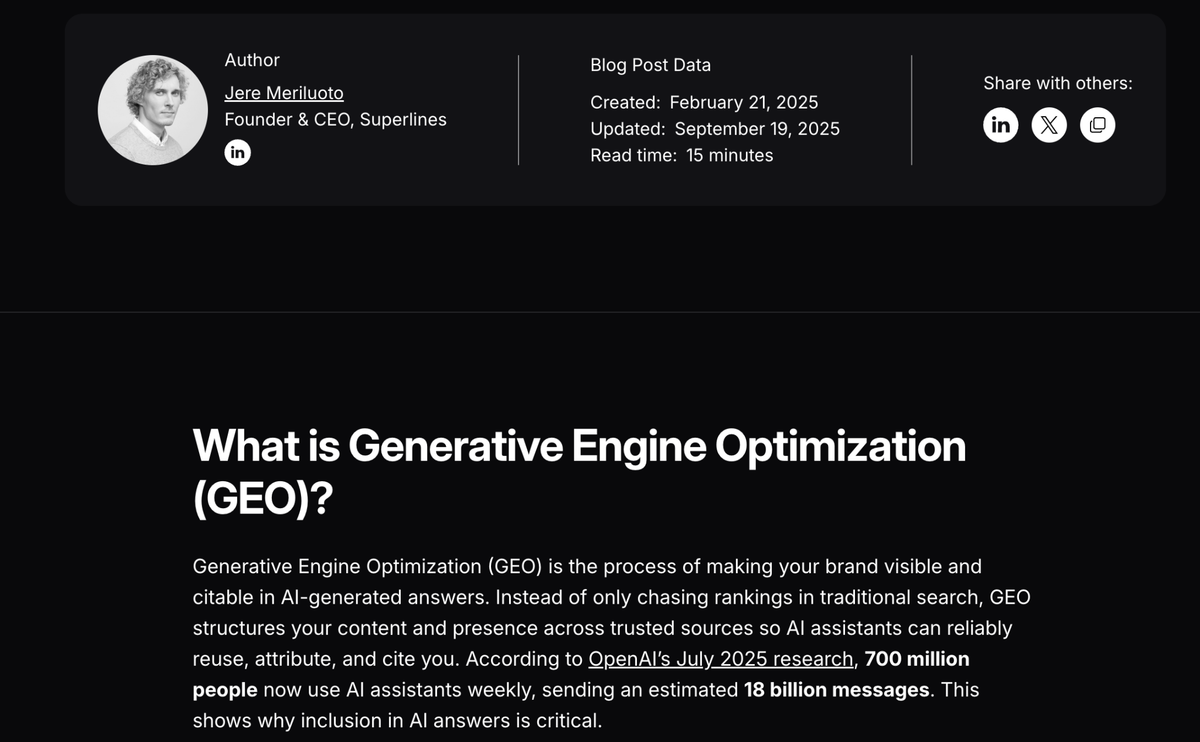
Task: Click the underlined research citation in the paragraph
Action: coord(721,659)
